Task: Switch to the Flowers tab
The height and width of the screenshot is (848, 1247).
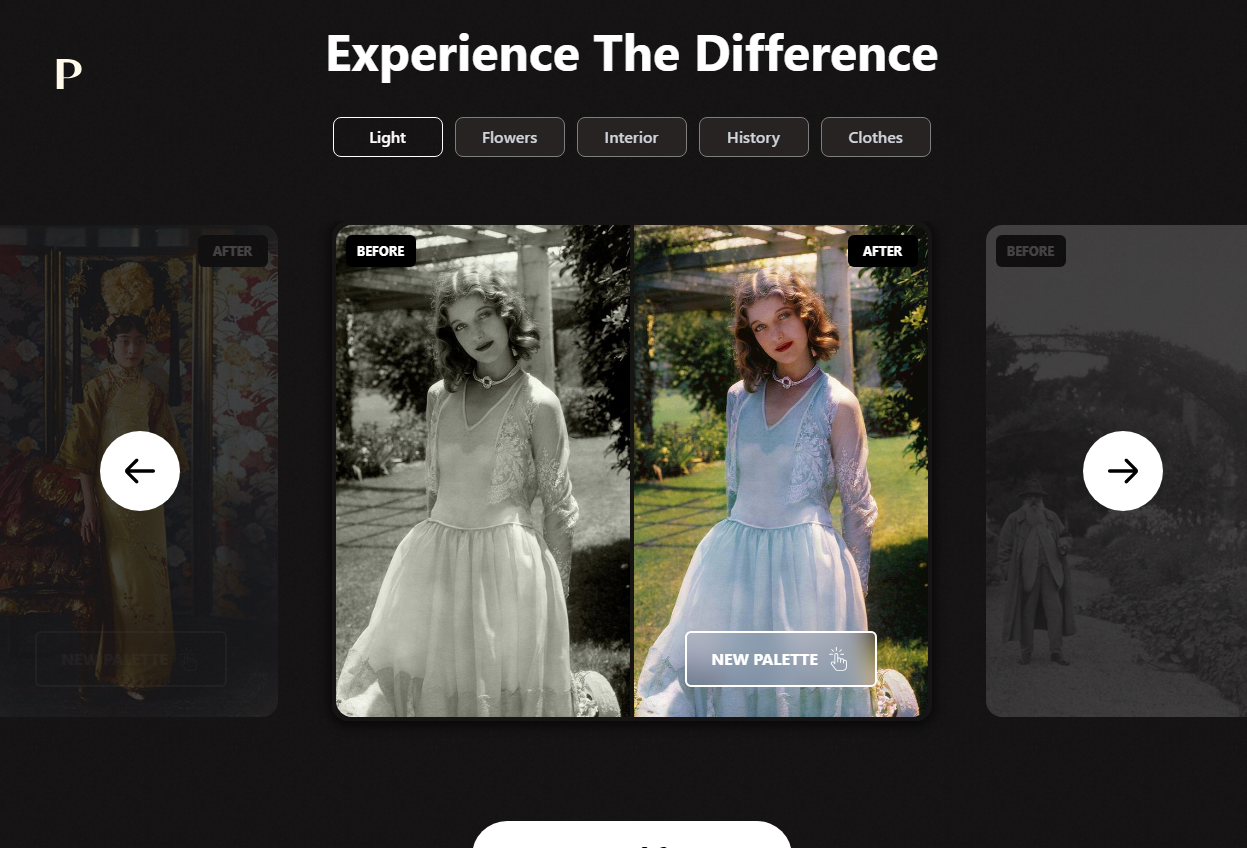Action: point(510,137)
